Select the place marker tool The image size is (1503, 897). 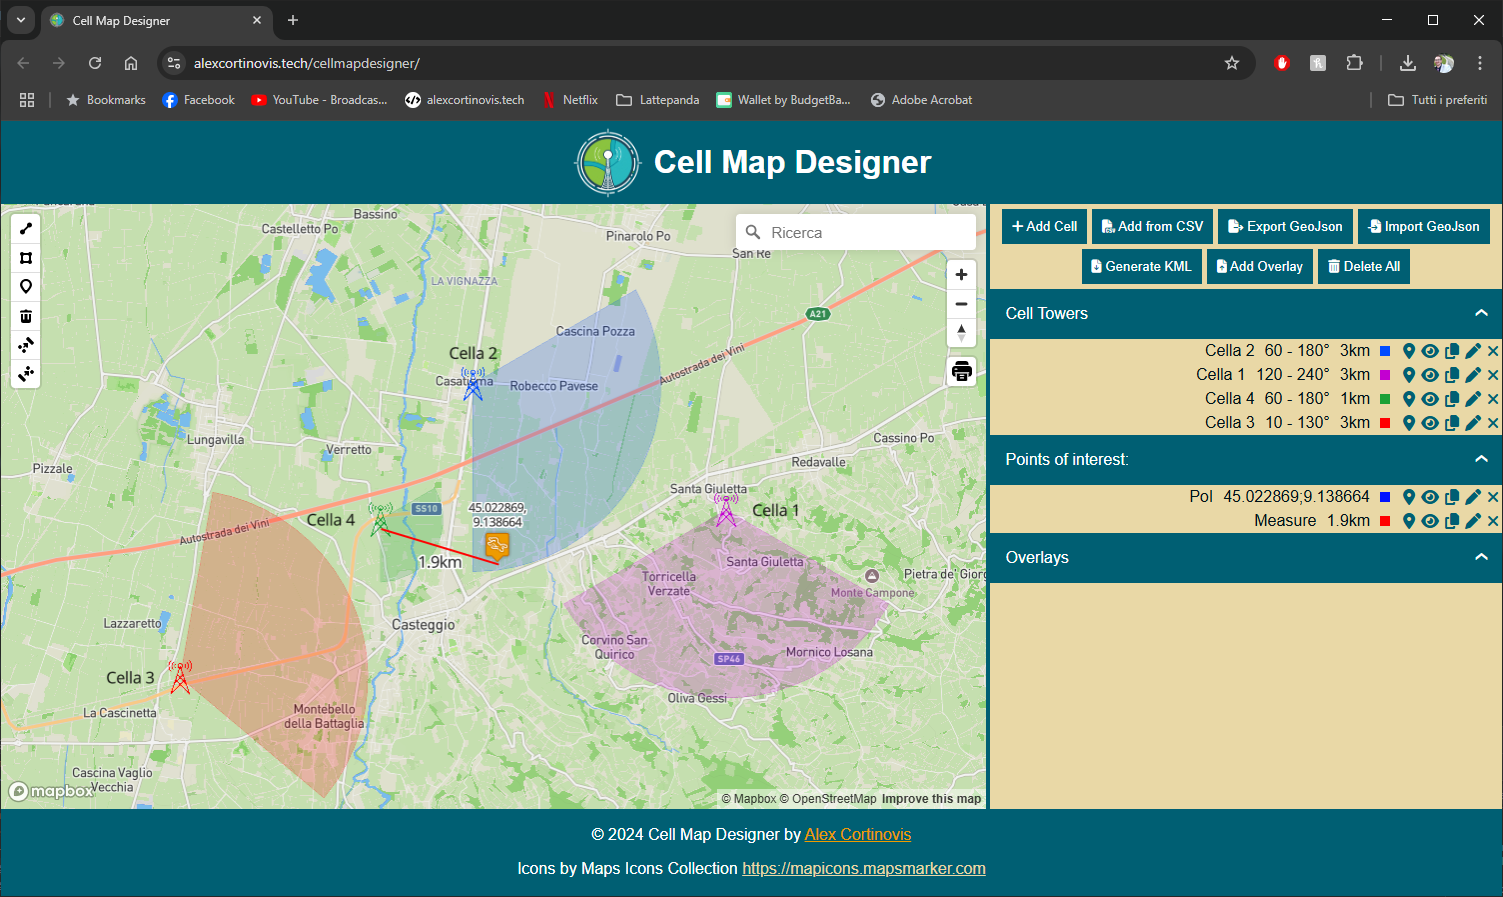point(25,286)
